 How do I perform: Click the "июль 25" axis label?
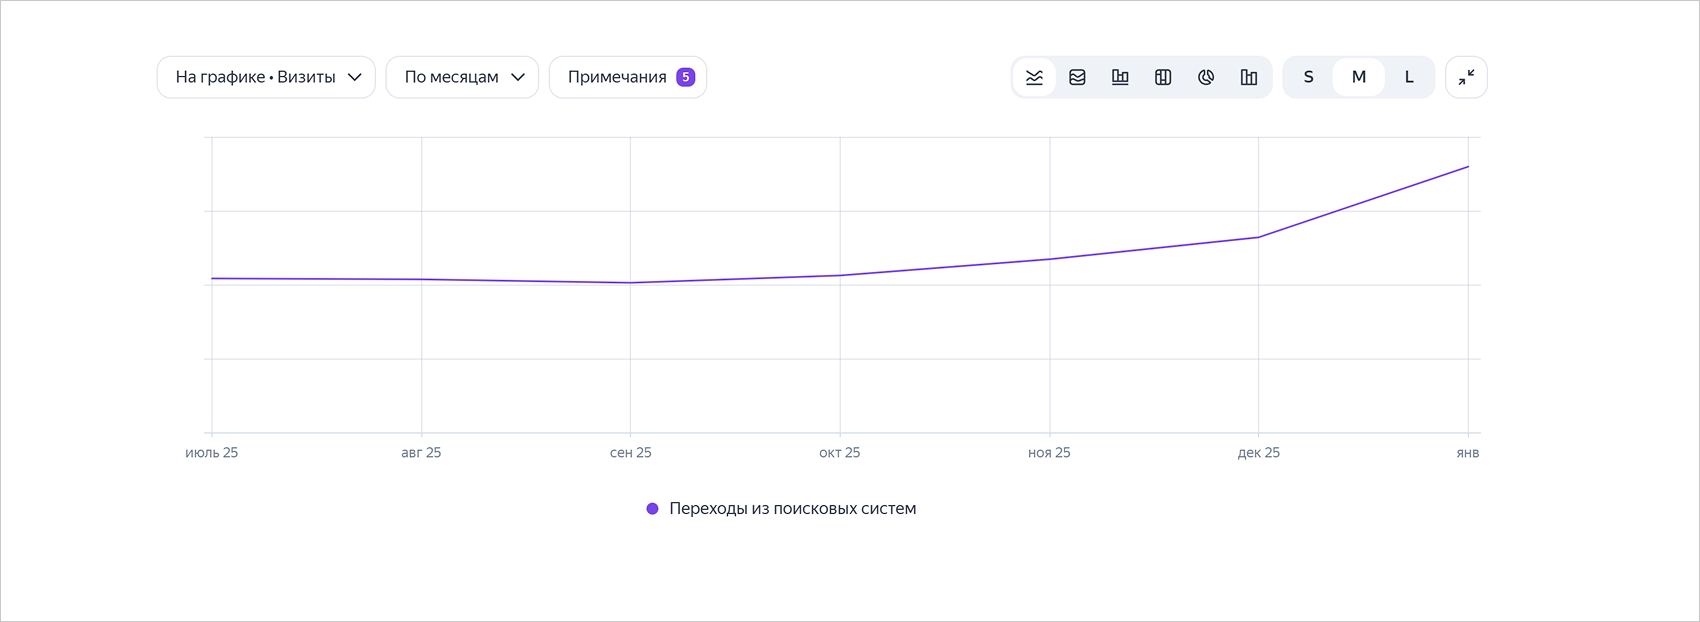212,453
